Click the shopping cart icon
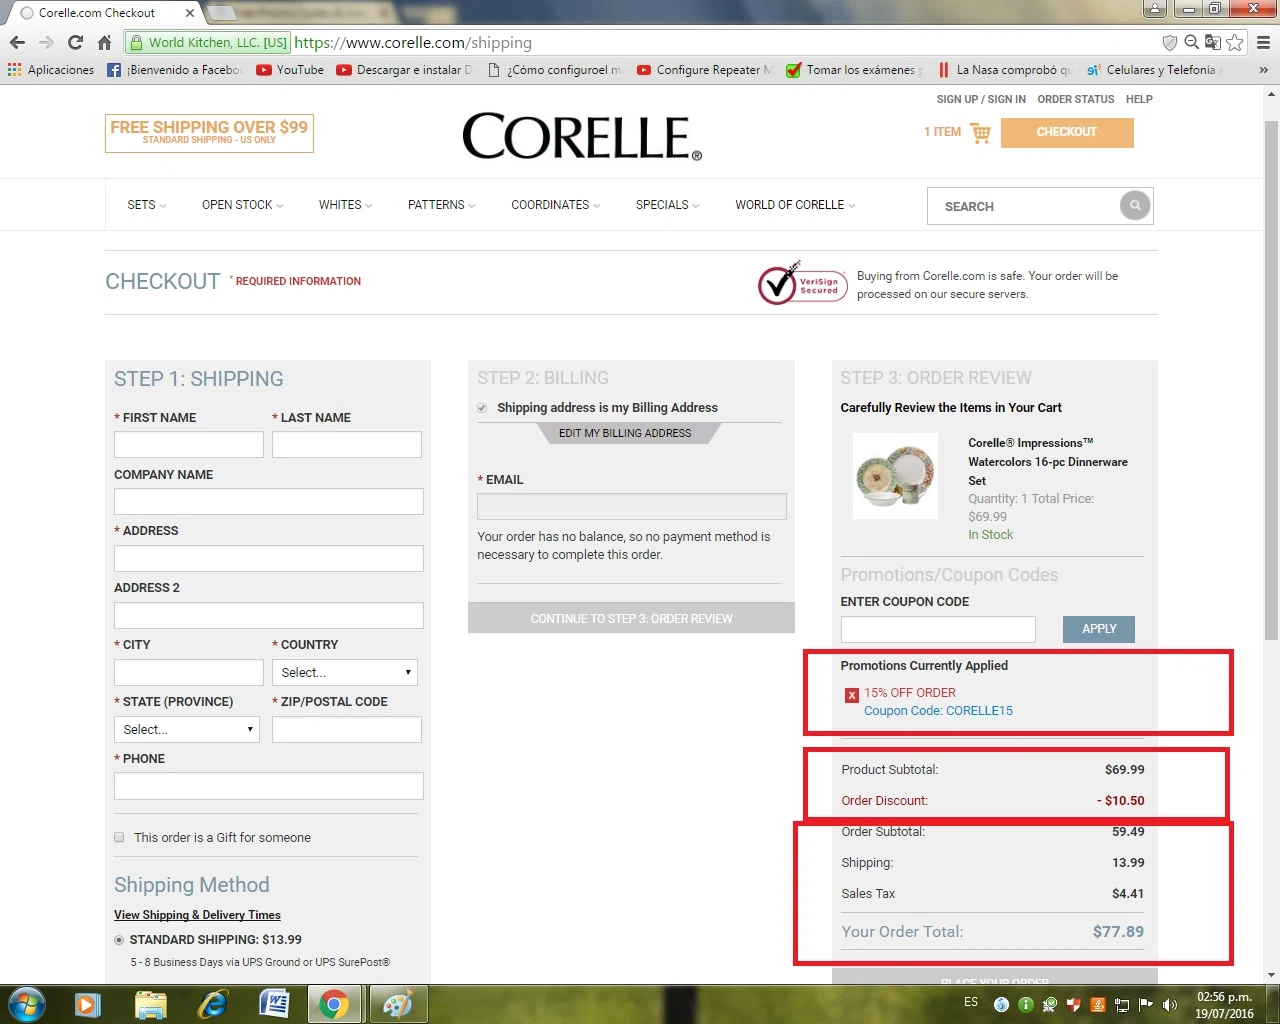1280x1024 pixels. [x=980, y=133]
